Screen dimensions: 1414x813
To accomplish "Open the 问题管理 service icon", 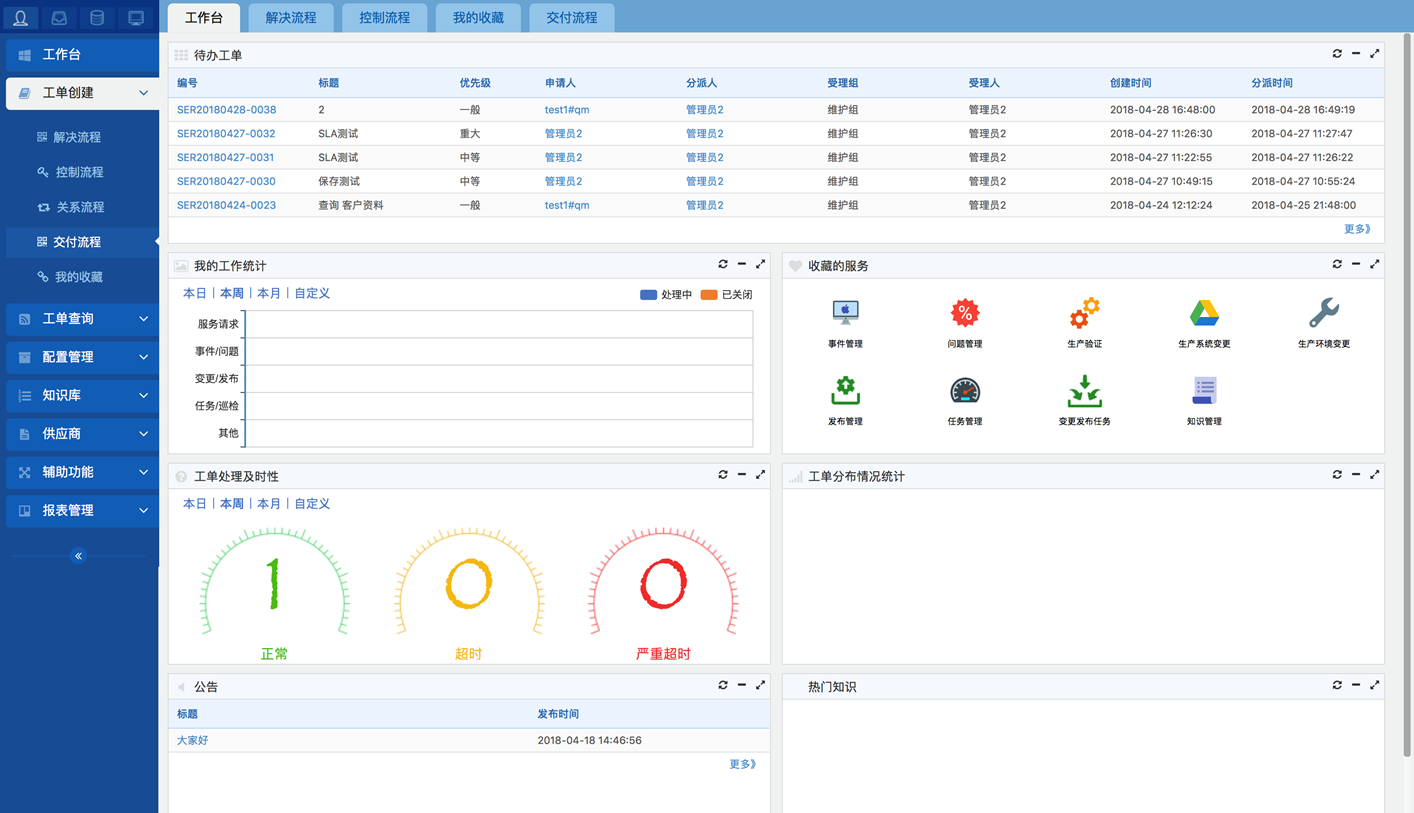I will pos(964,313).
